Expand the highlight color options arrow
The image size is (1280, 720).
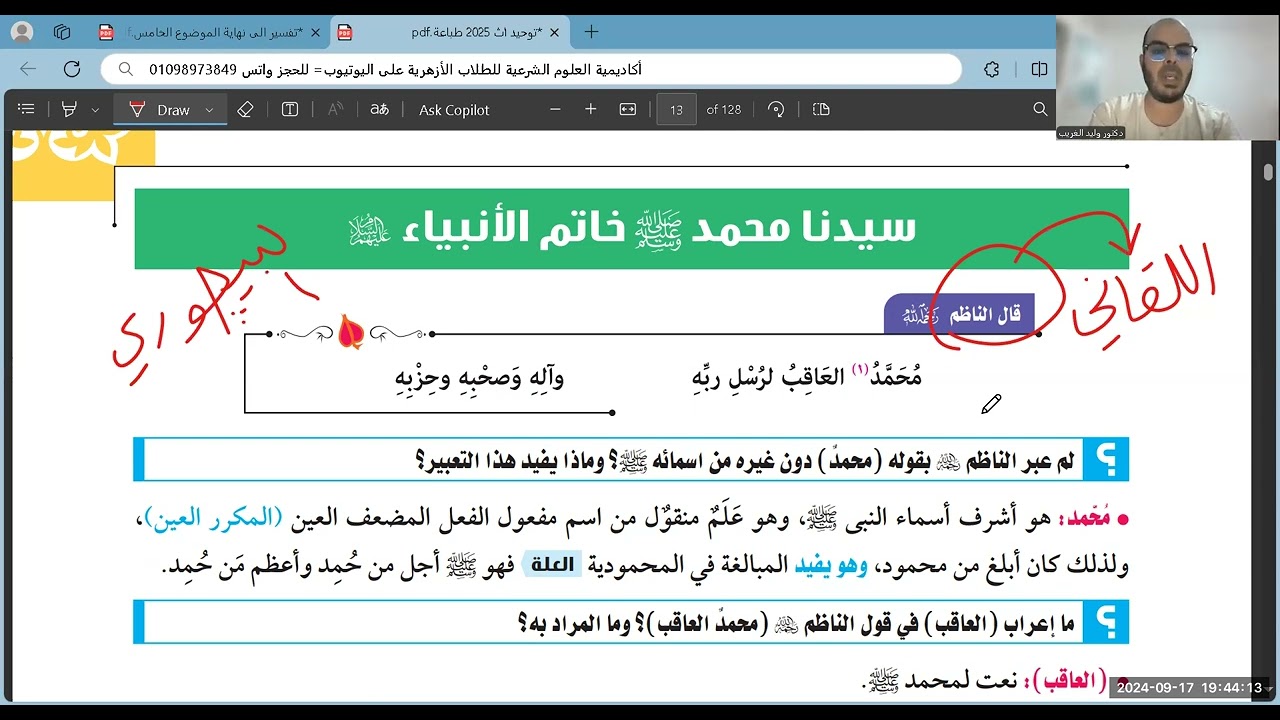95,110
